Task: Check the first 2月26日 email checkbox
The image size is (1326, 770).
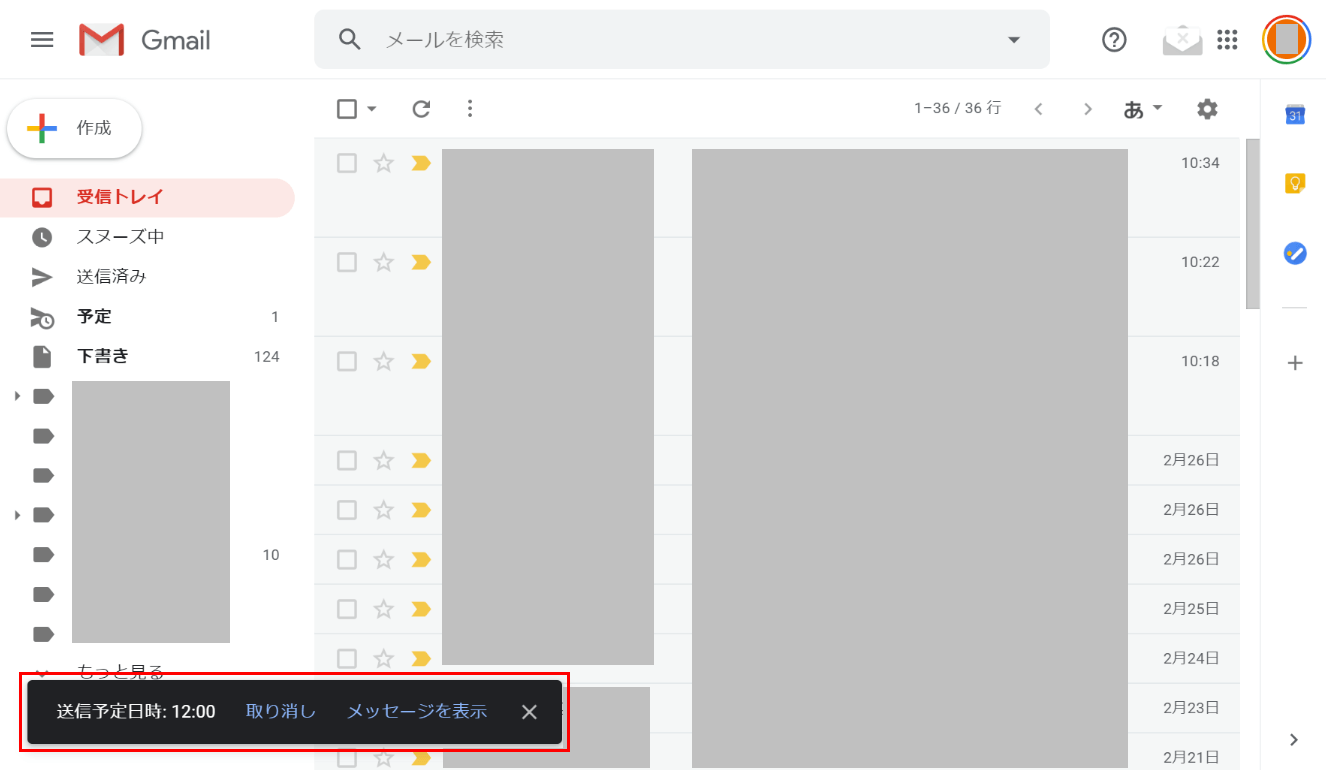Action: 347,460
